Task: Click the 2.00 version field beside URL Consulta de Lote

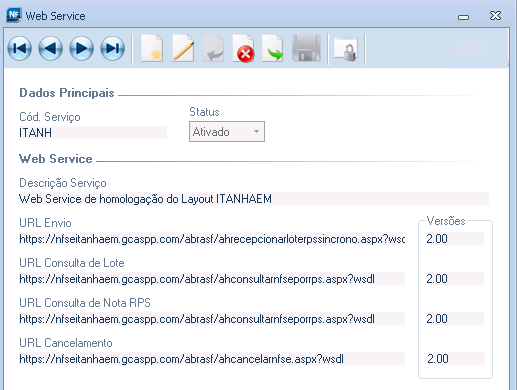Action: pos(455,279)
